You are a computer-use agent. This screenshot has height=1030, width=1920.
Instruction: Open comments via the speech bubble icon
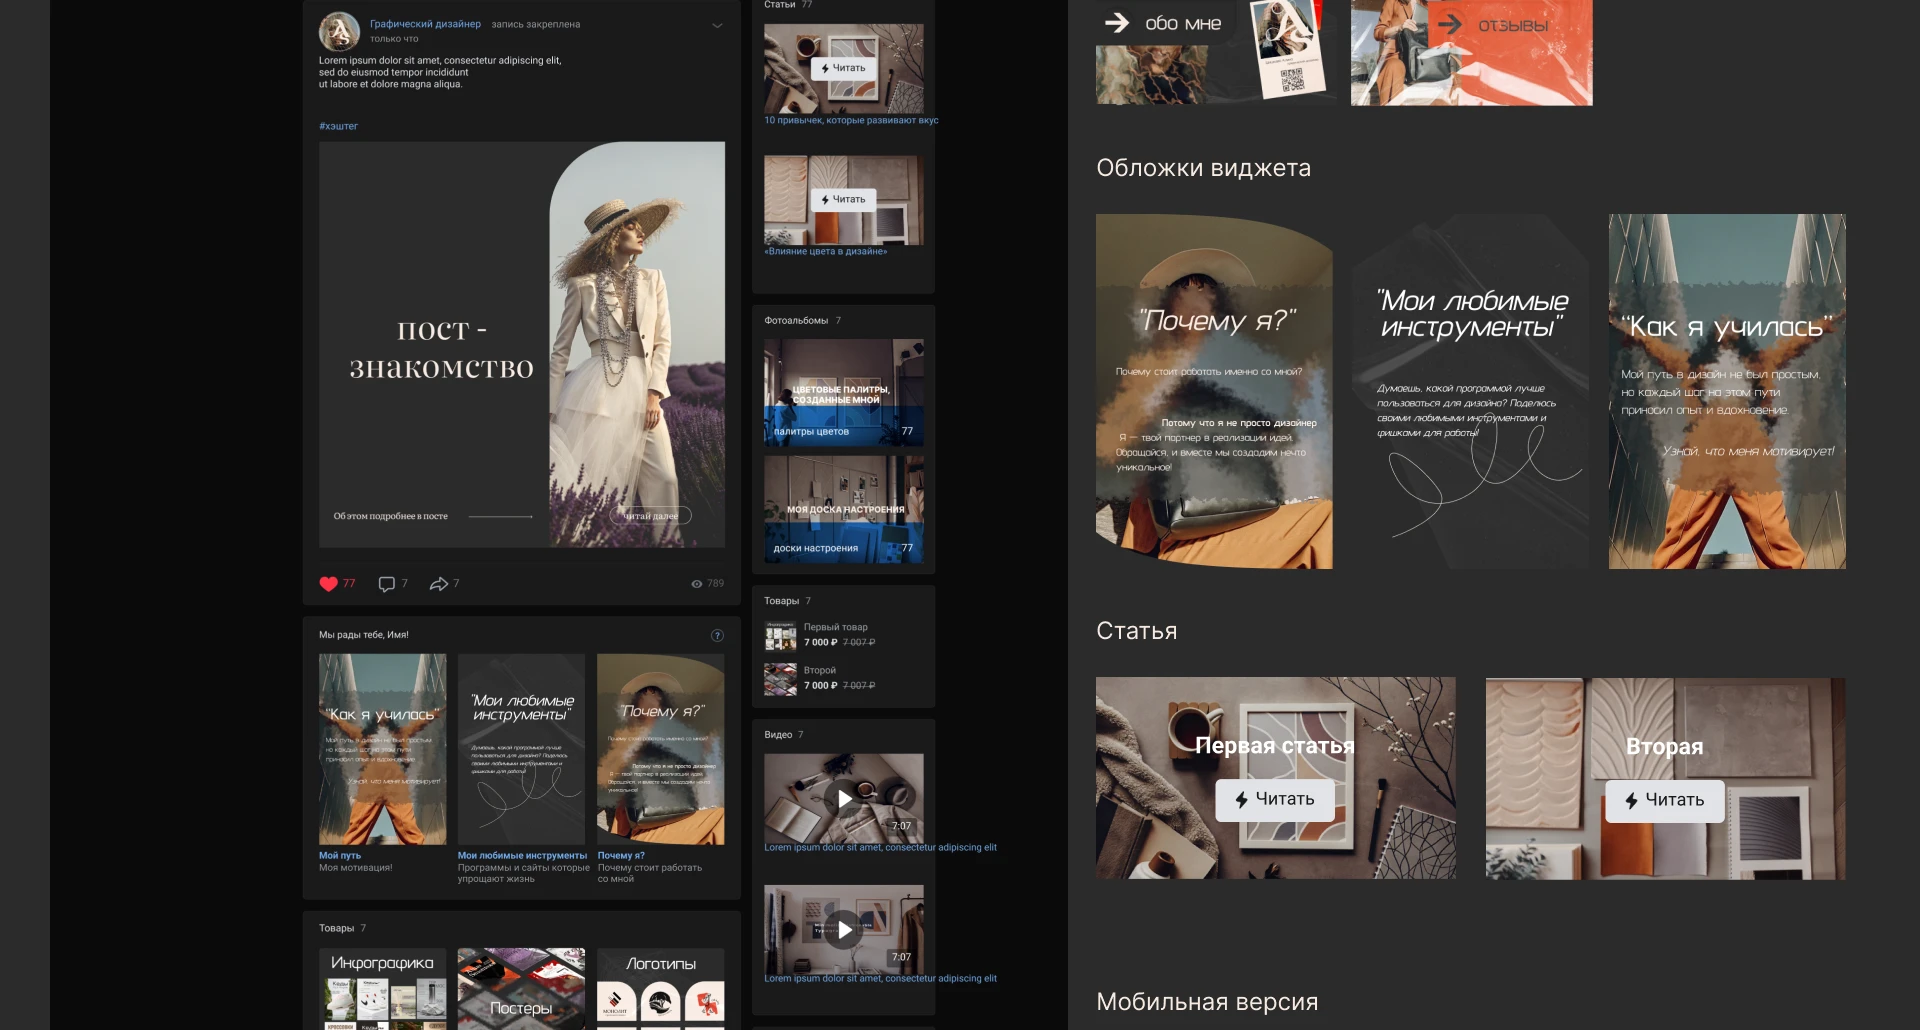point(386,584)
